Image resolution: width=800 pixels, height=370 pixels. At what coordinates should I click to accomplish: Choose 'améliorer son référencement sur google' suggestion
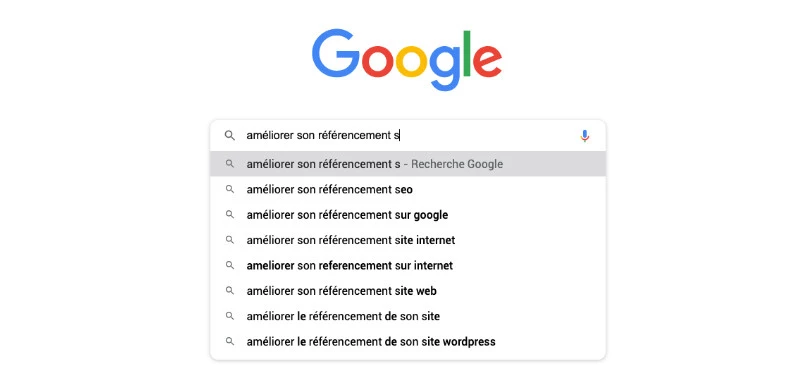(408, 215)
